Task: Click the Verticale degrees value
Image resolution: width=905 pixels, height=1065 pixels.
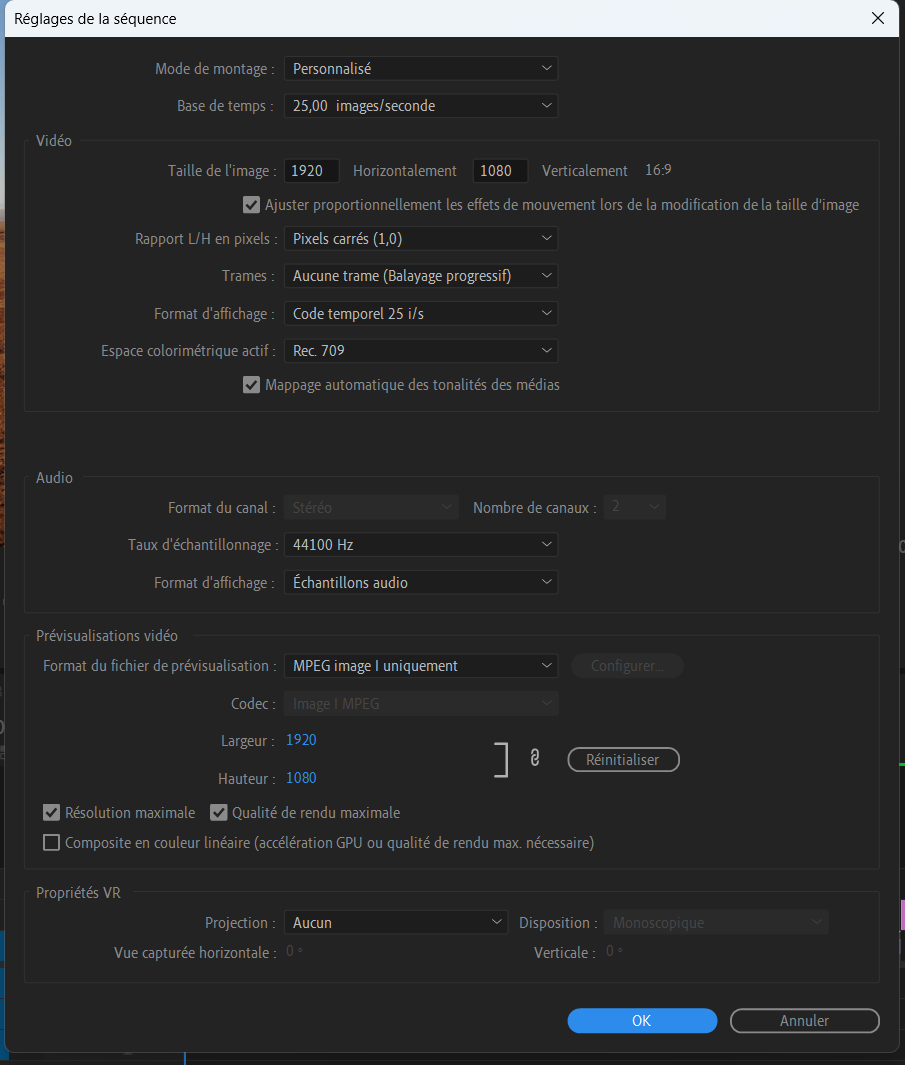Action: 614,951
